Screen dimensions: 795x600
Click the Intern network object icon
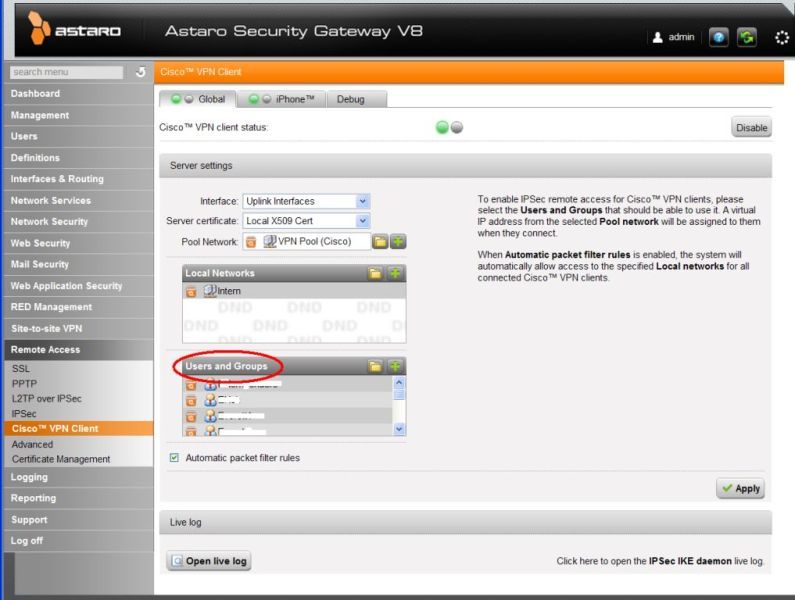pyautogui.click(x=210, y=291)
